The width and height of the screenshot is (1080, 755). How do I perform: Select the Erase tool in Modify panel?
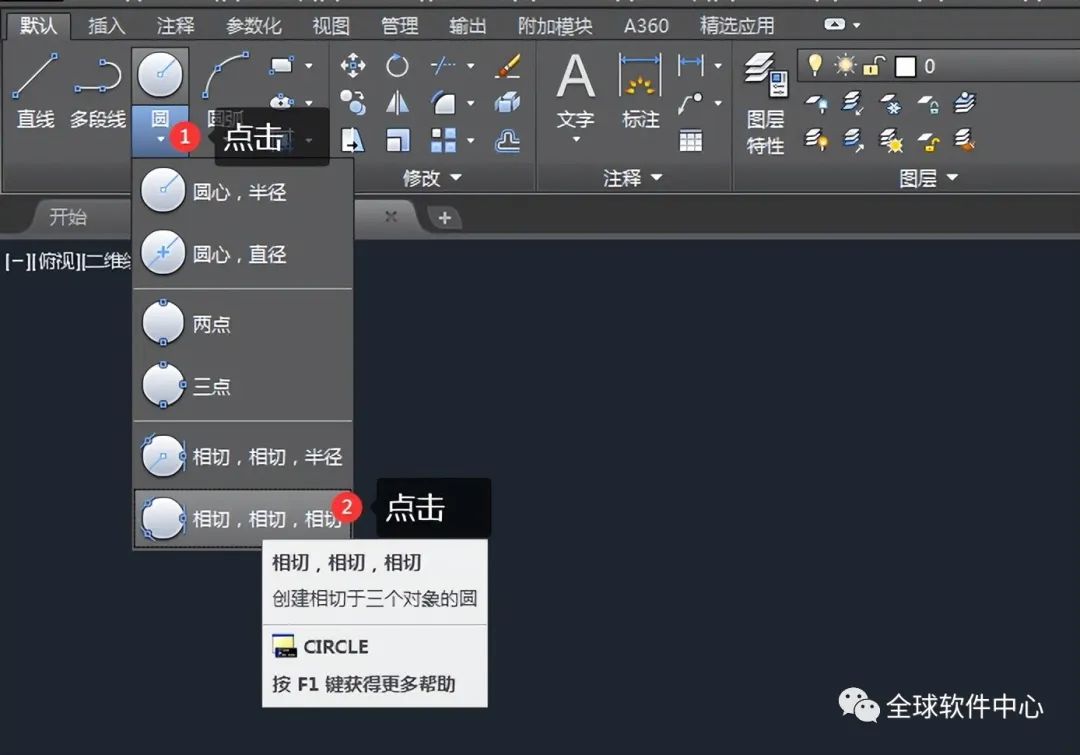[508, 65]
